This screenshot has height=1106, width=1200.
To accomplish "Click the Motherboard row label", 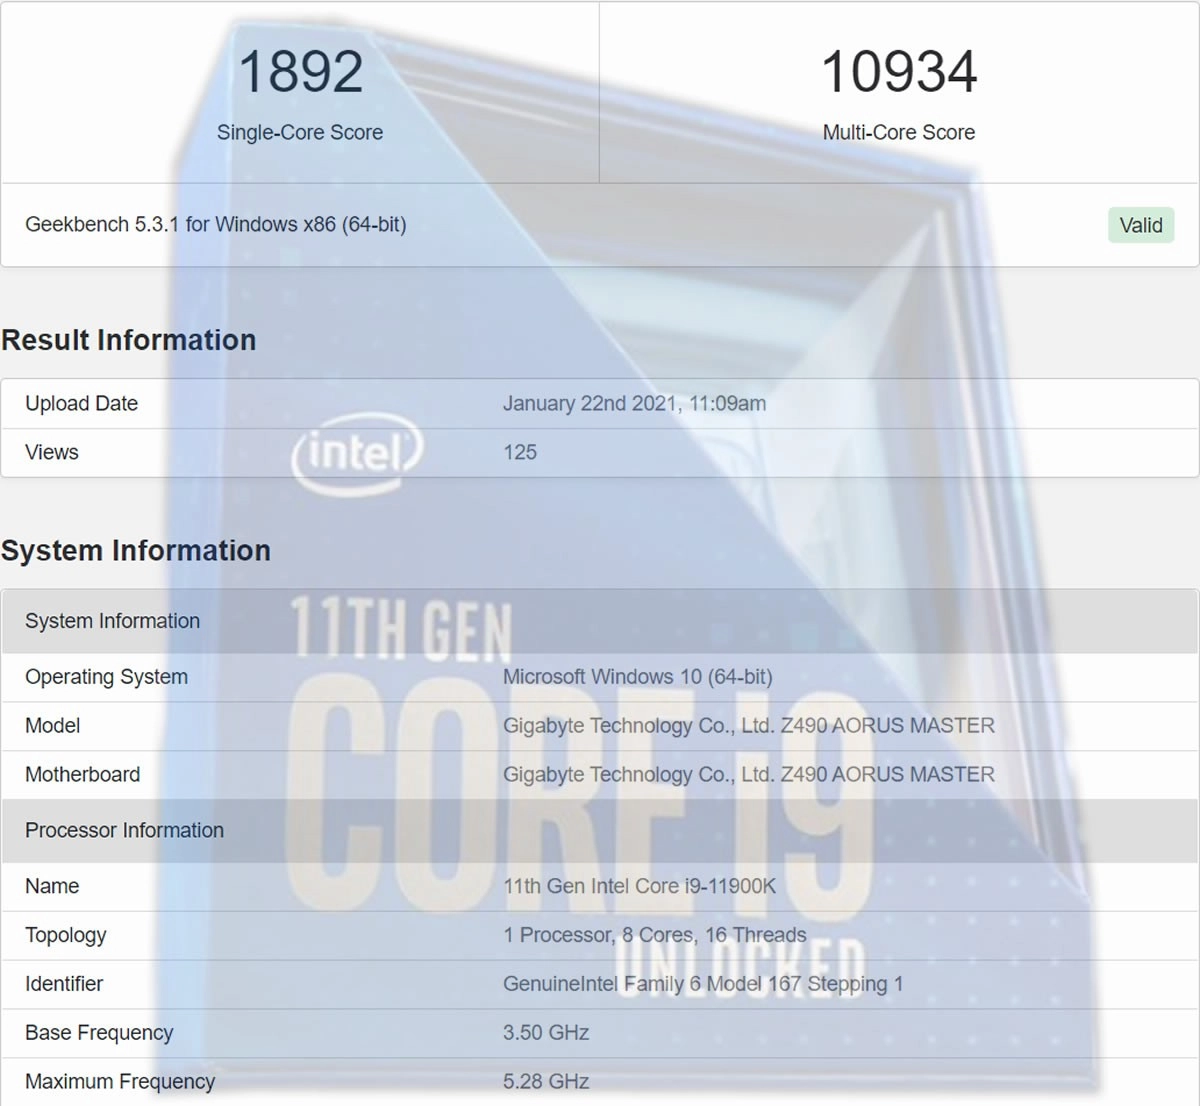I will (82, 774).
